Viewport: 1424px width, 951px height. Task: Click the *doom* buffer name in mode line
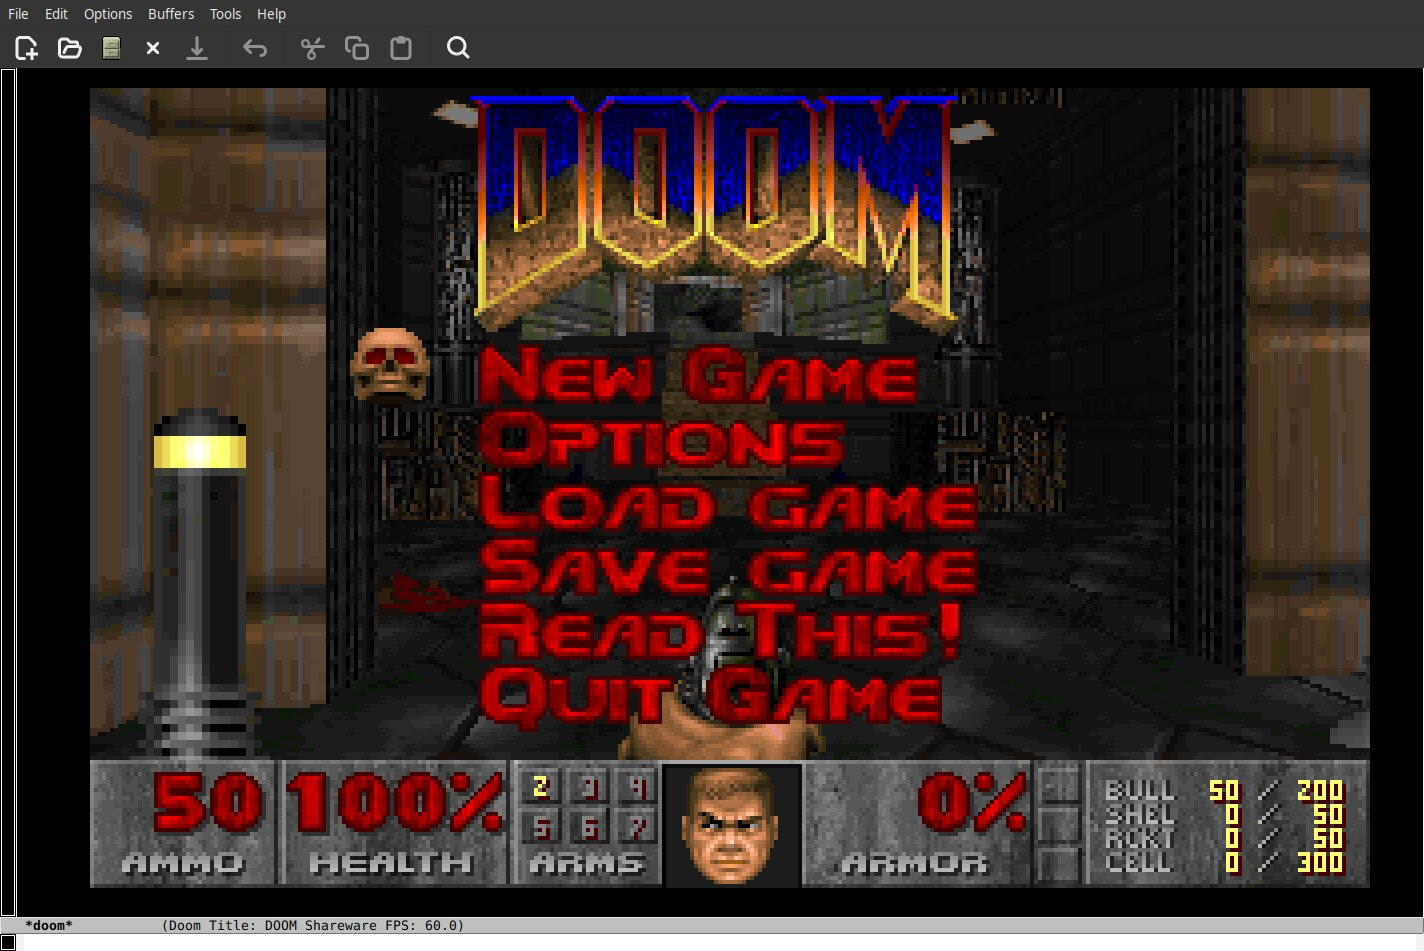(49, 925)
